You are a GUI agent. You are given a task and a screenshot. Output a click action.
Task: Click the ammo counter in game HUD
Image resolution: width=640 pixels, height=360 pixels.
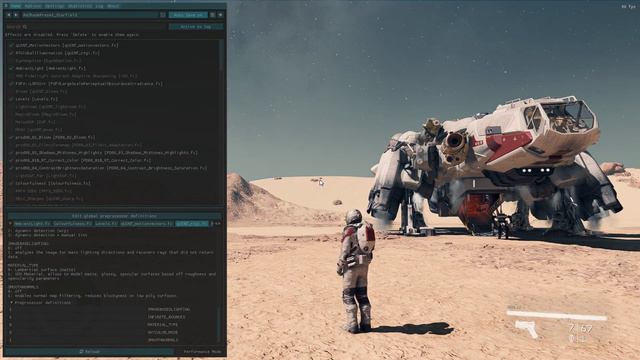[x=580, y=329]
